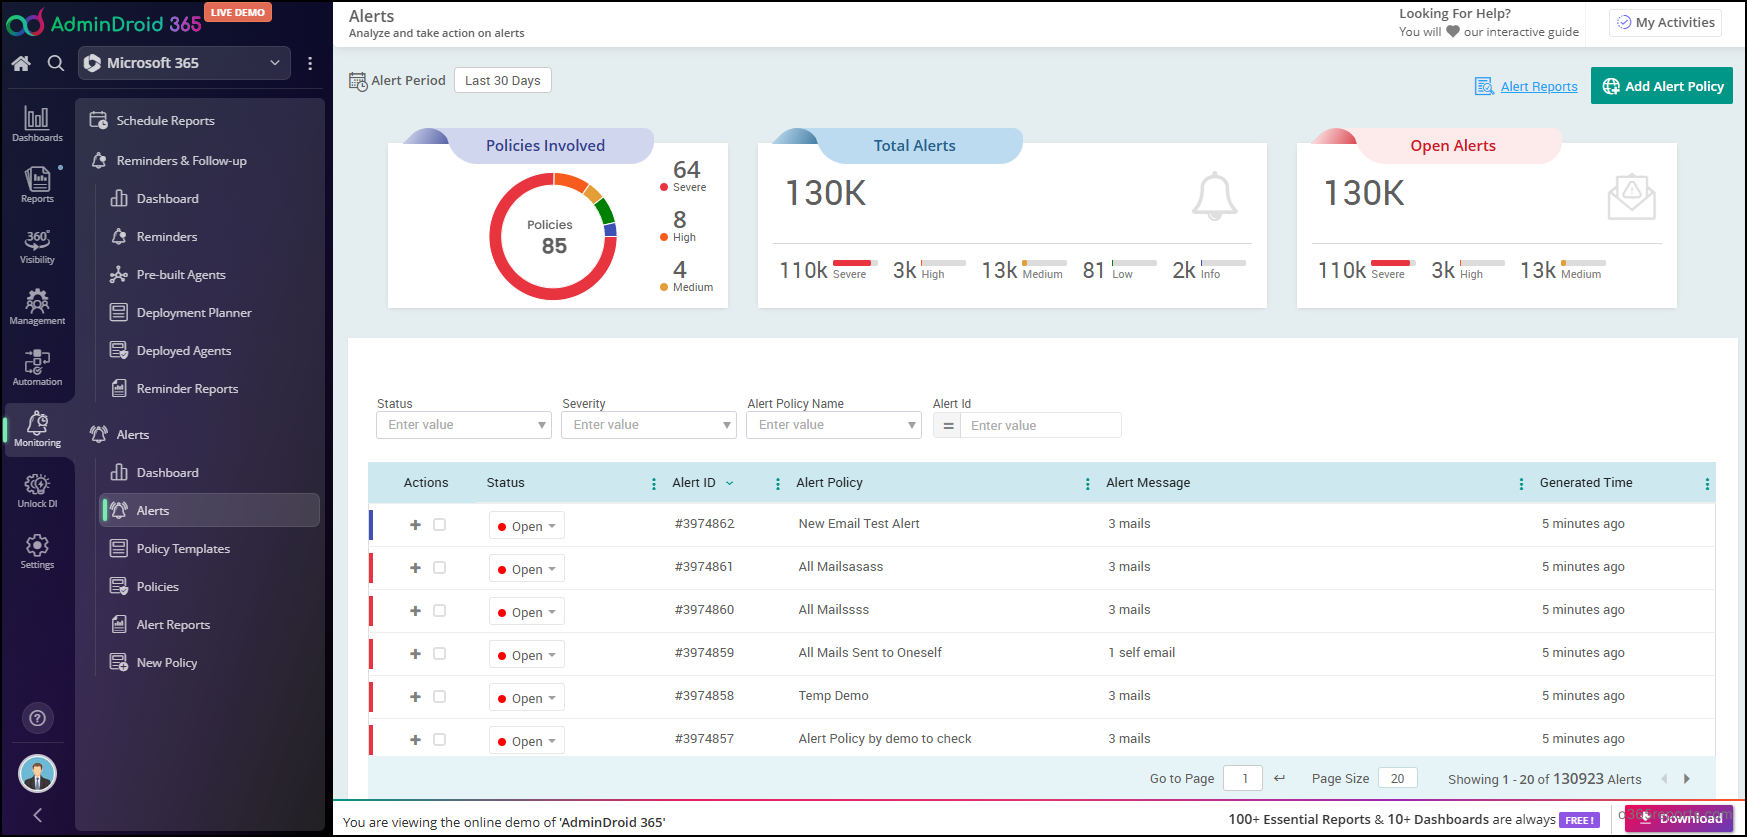Tick the checkbox for alert #3974859
The image size is (1747, 837).
[439, 654]
